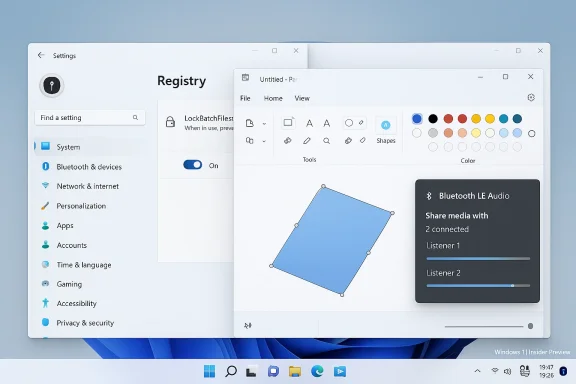
Task: Click the Registry heading text
Action: (x=181, y=80)
